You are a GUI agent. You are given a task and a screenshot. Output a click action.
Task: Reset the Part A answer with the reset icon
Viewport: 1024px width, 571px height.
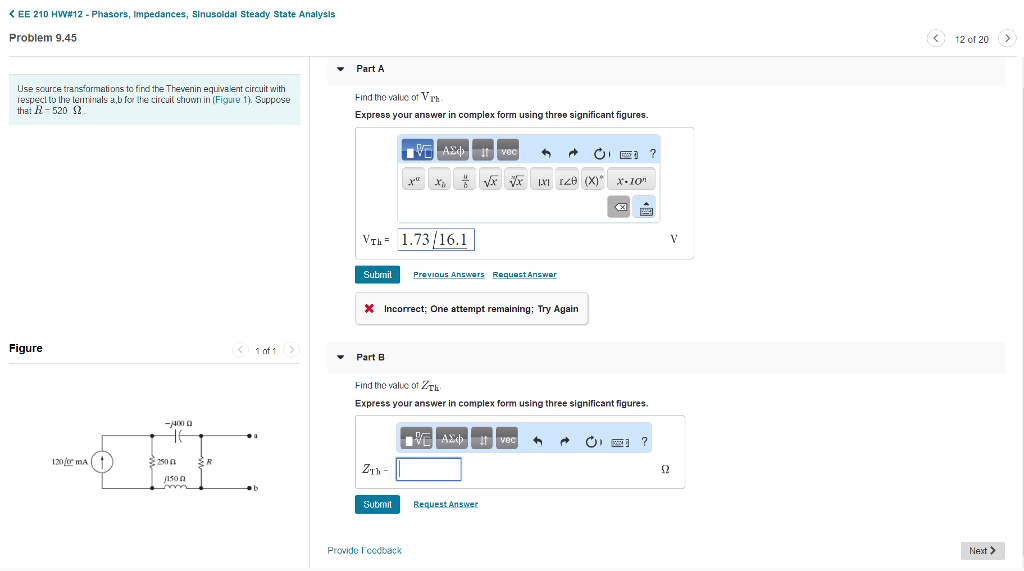pyautogui.click(x=600, y=153)
